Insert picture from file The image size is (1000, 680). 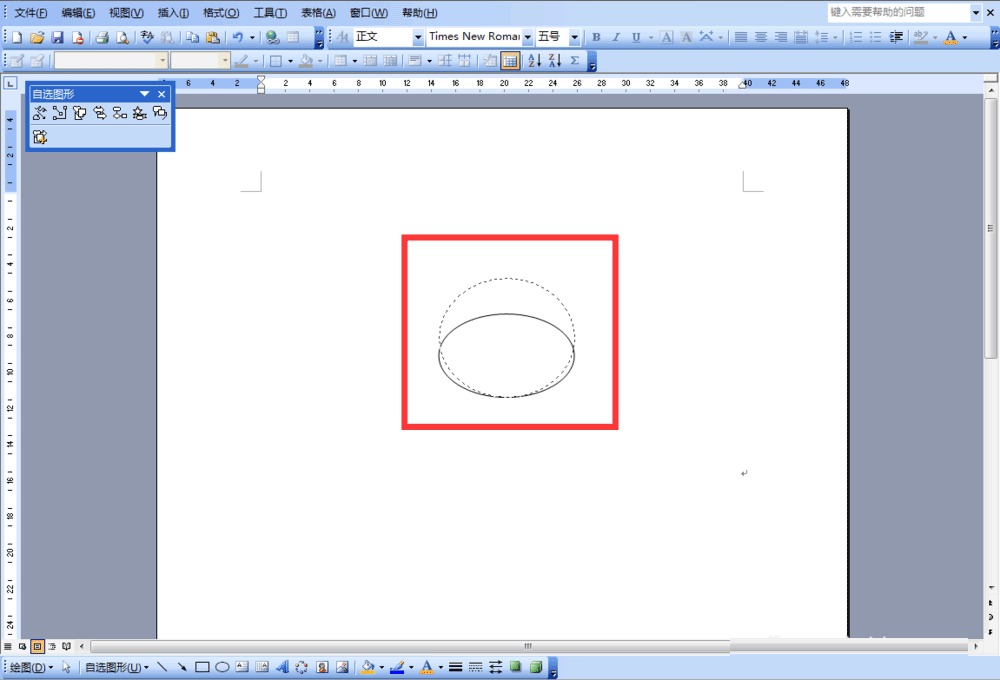click(x=342, y=667)
